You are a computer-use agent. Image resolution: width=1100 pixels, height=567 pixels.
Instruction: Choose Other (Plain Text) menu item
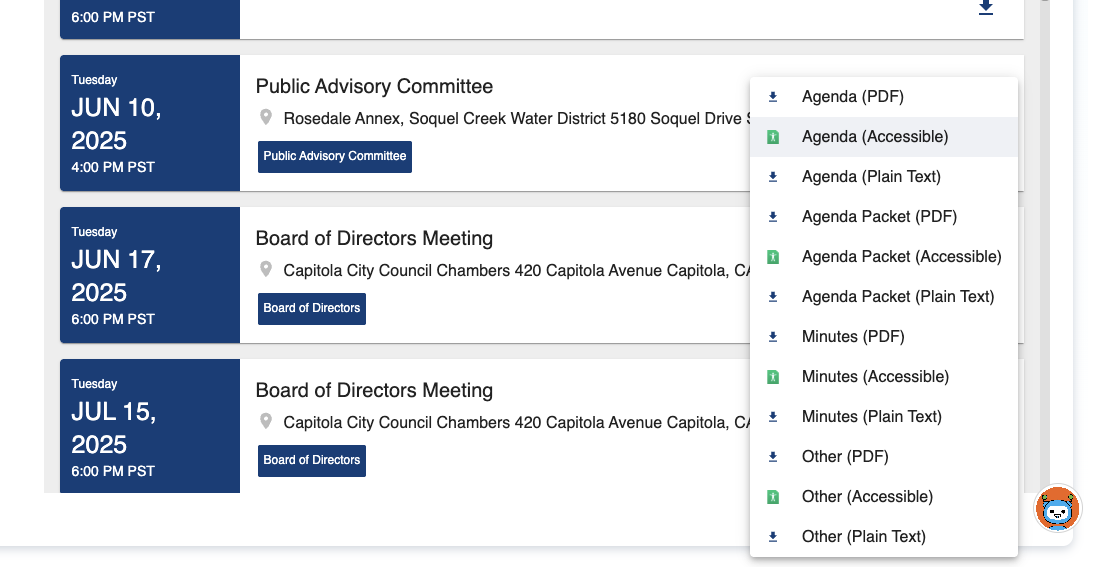pyautogui.click(x=884, y=537)
